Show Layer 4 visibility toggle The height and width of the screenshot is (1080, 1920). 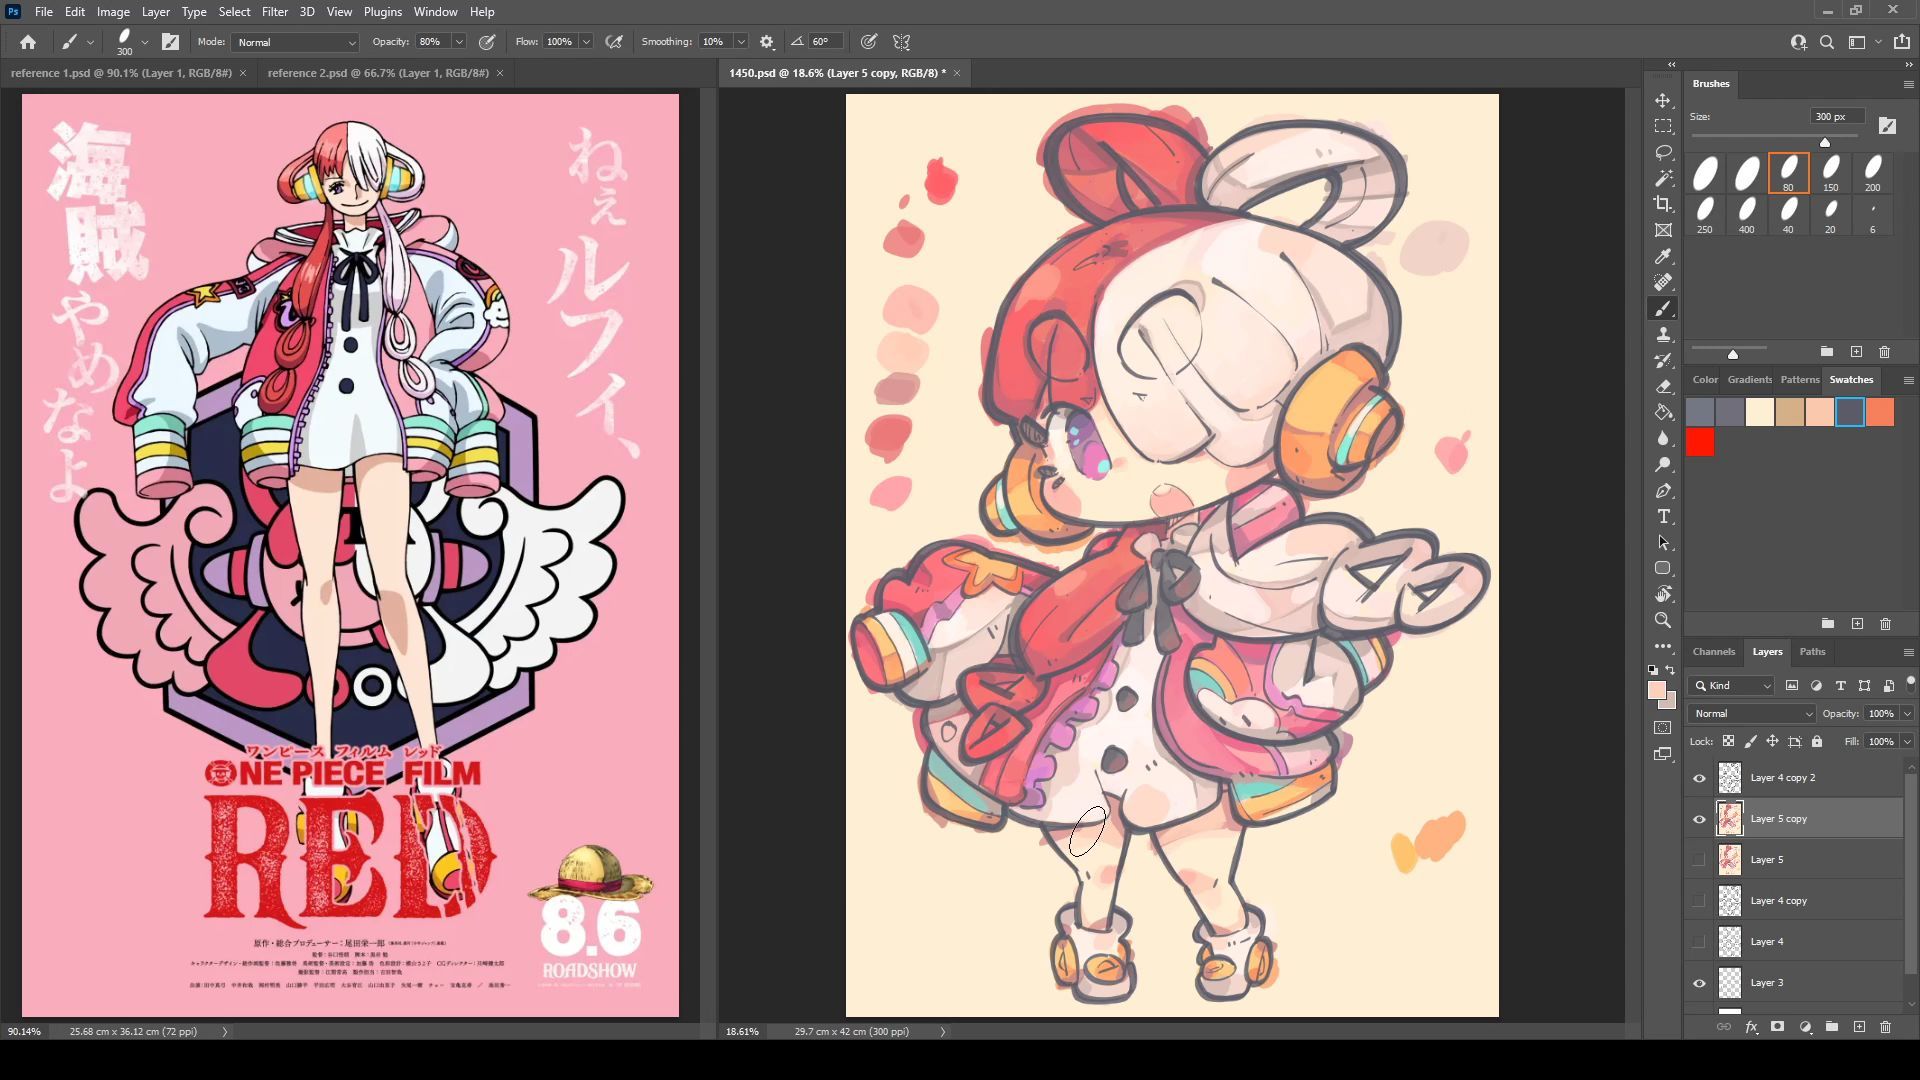1699,942
